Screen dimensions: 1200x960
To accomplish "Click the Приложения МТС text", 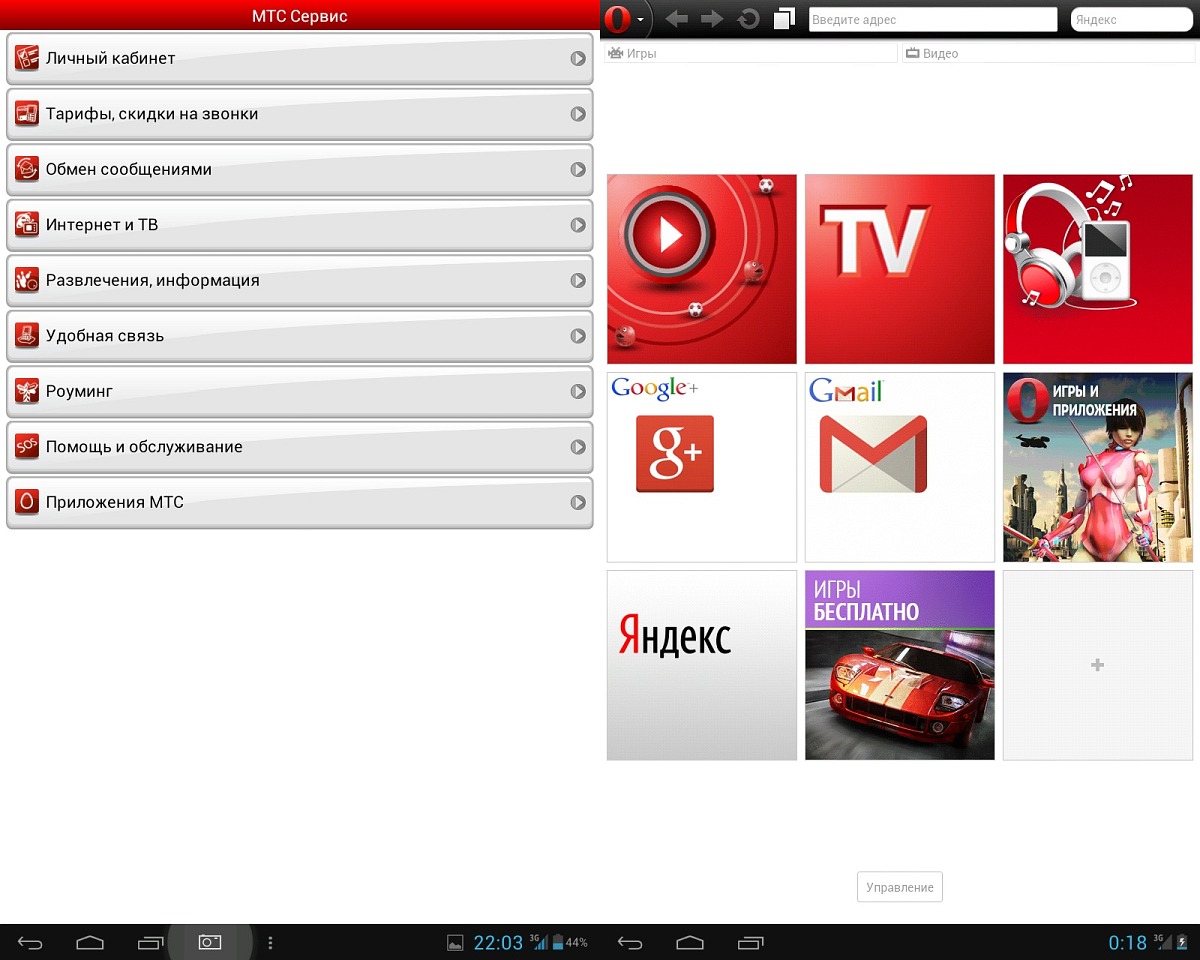I will point(115,503).
